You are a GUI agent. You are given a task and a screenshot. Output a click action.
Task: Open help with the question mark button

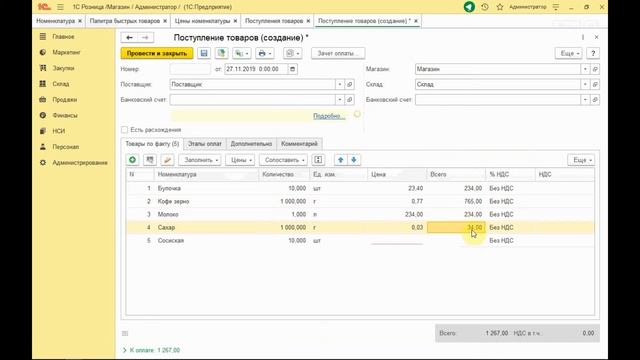coord(593,53)
